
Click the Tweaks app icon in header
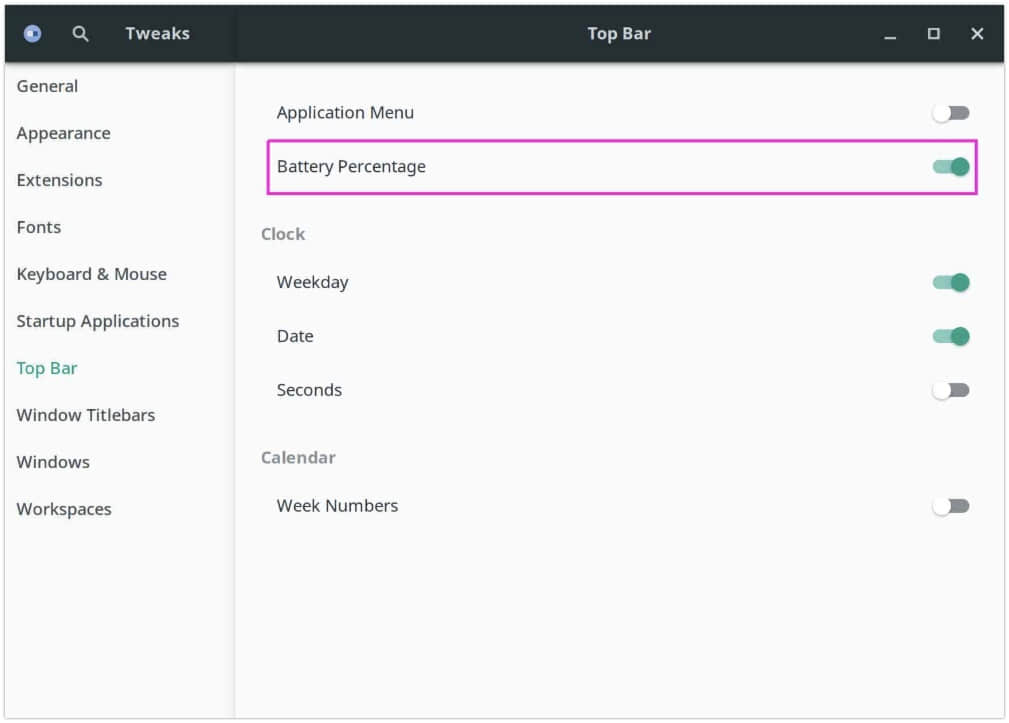pyautogui.click(x=33, y=34)
